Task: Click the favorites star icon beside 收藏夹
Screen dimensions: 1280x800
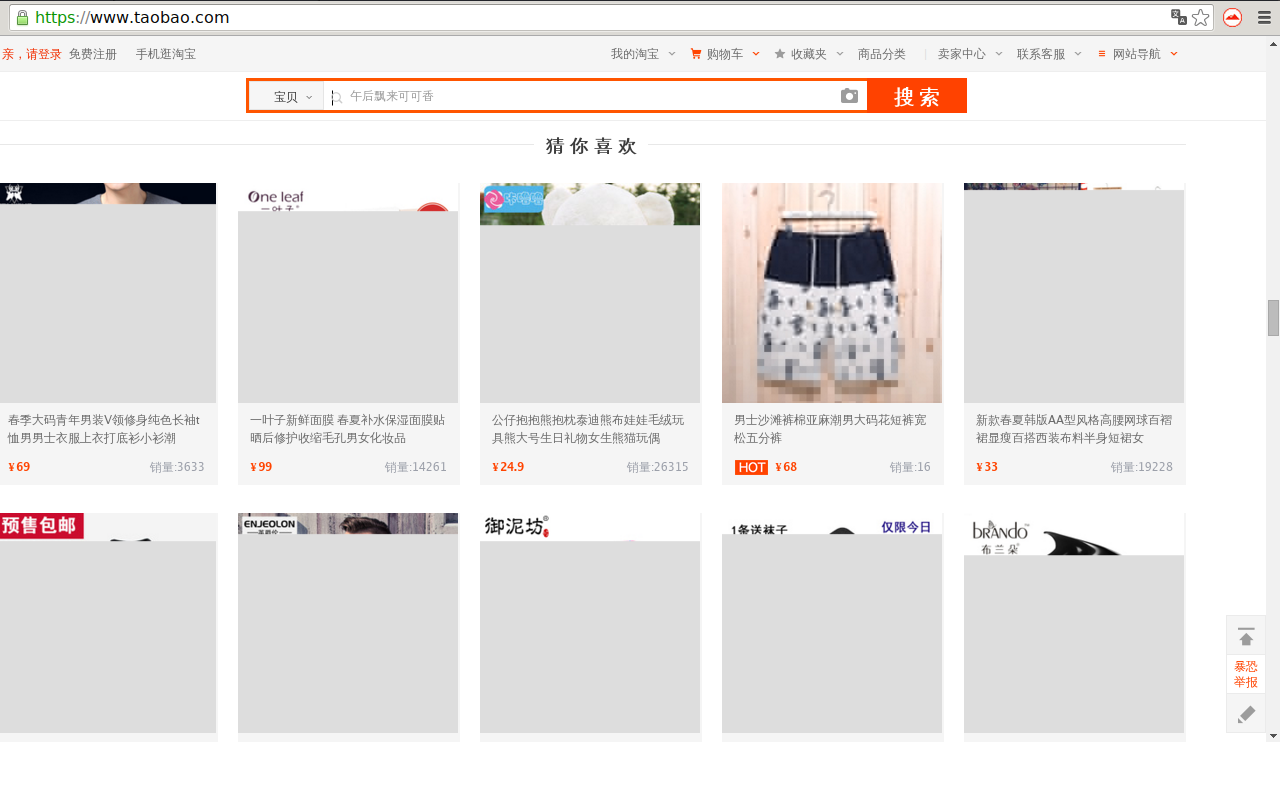Action: click(780, 54)
